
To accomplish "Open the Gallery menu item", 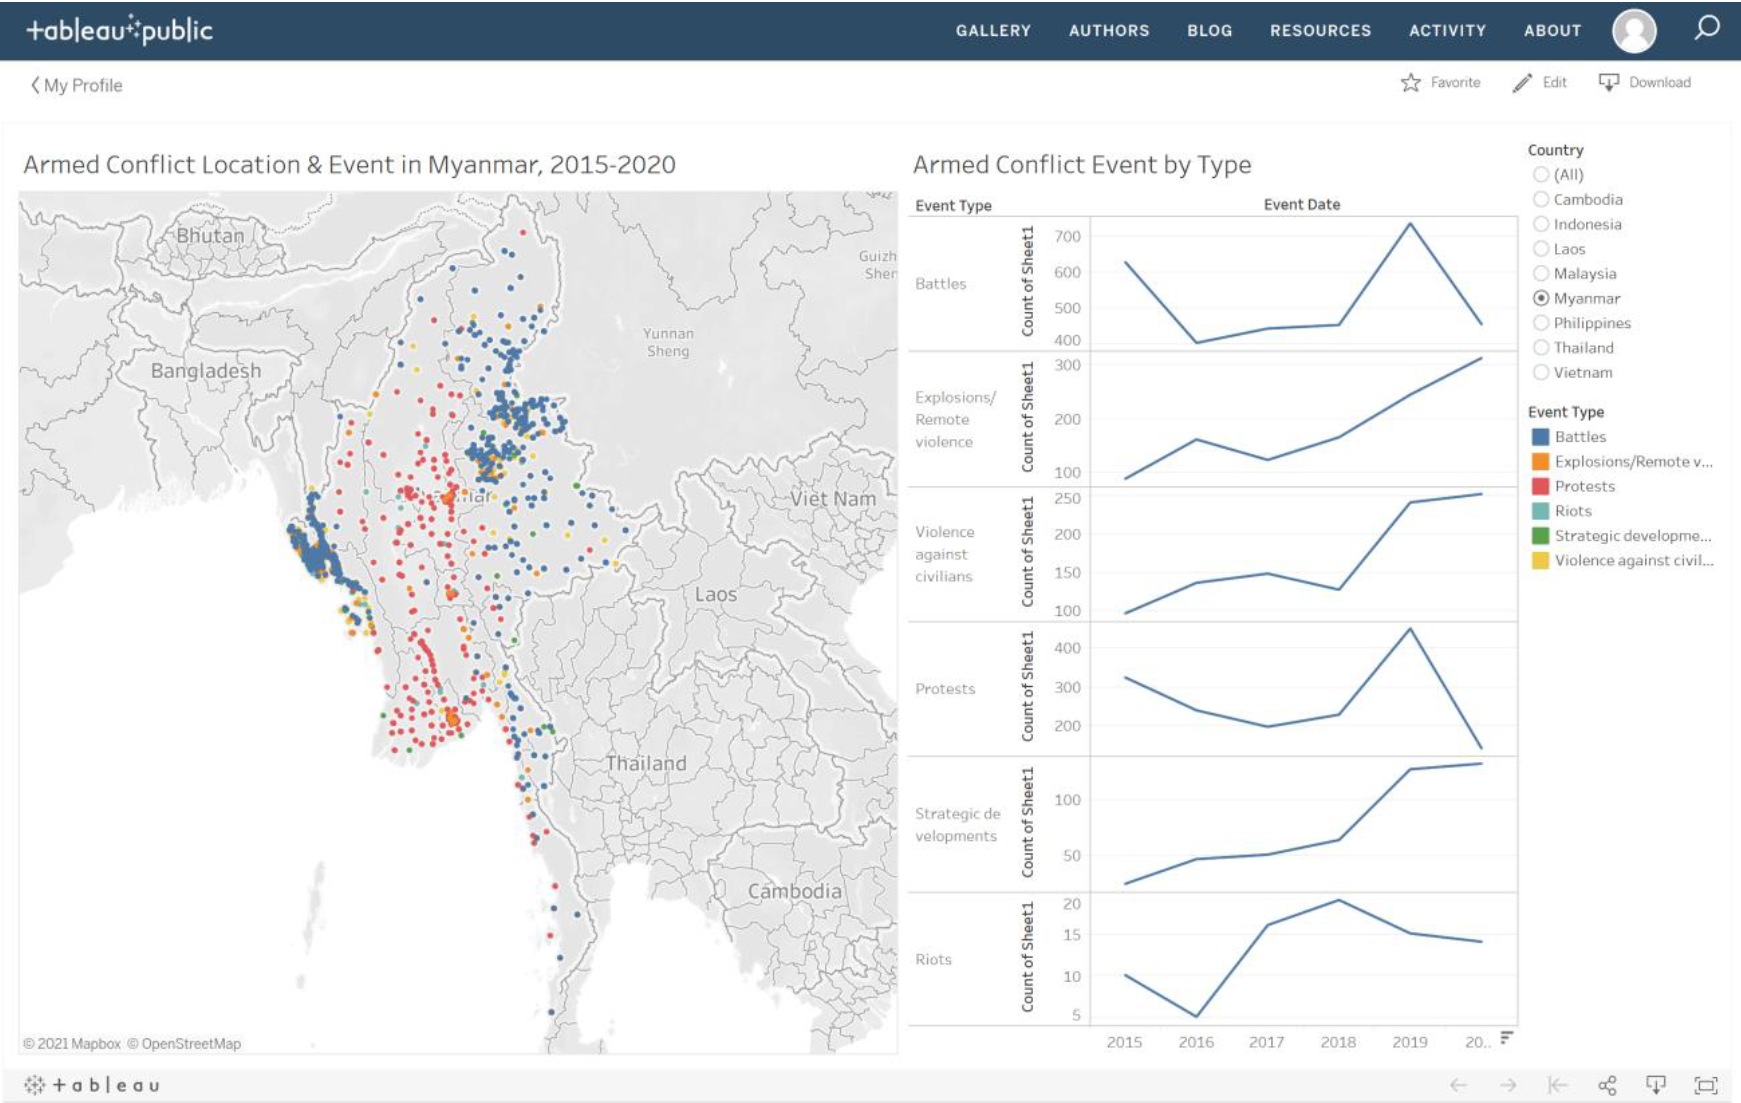I will click(992, 31).
